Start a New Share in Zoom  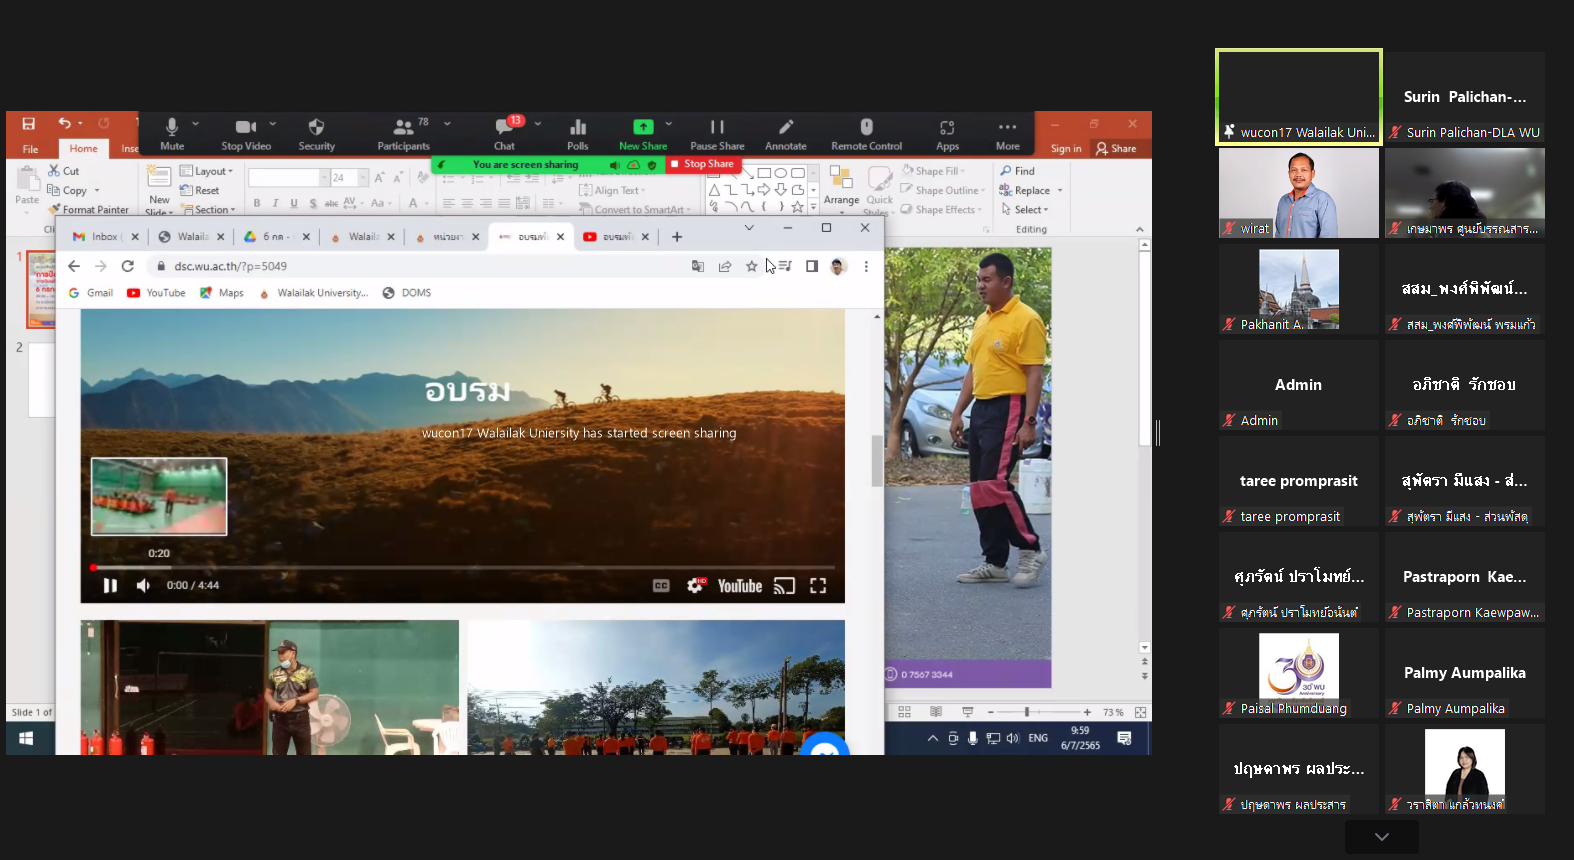(x=643, y=133)
